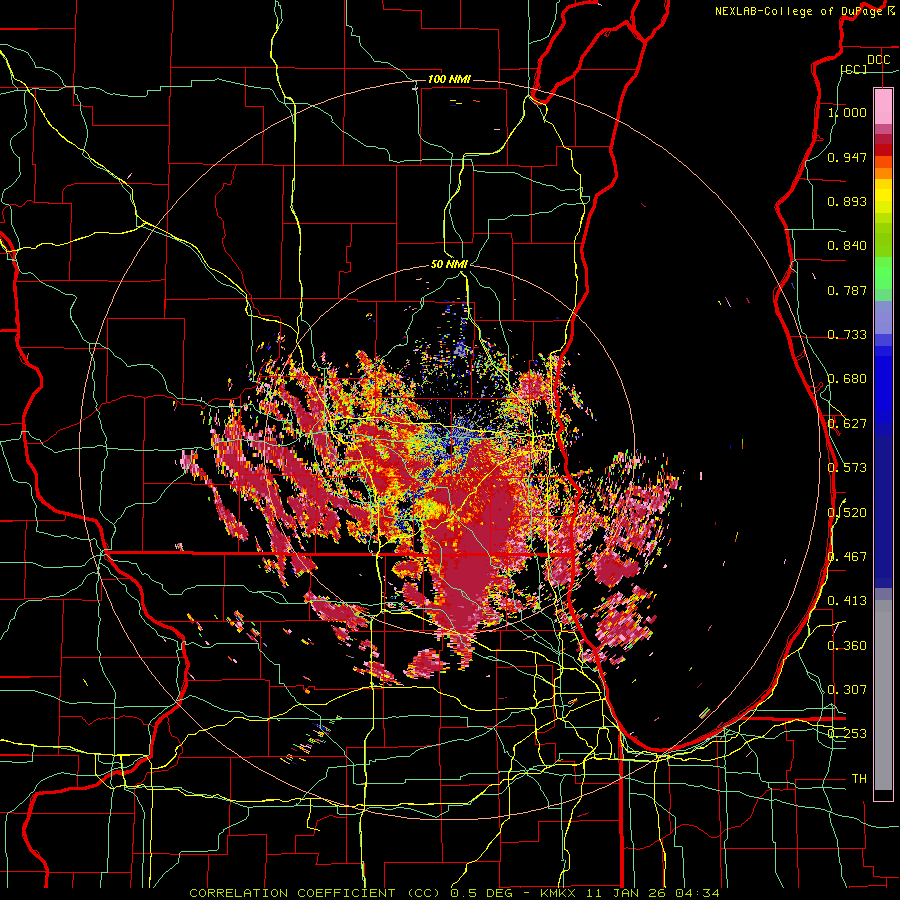This screenshot has width=900, height=900.
Task: Click the 0.627 legend value
Action: 847,424
